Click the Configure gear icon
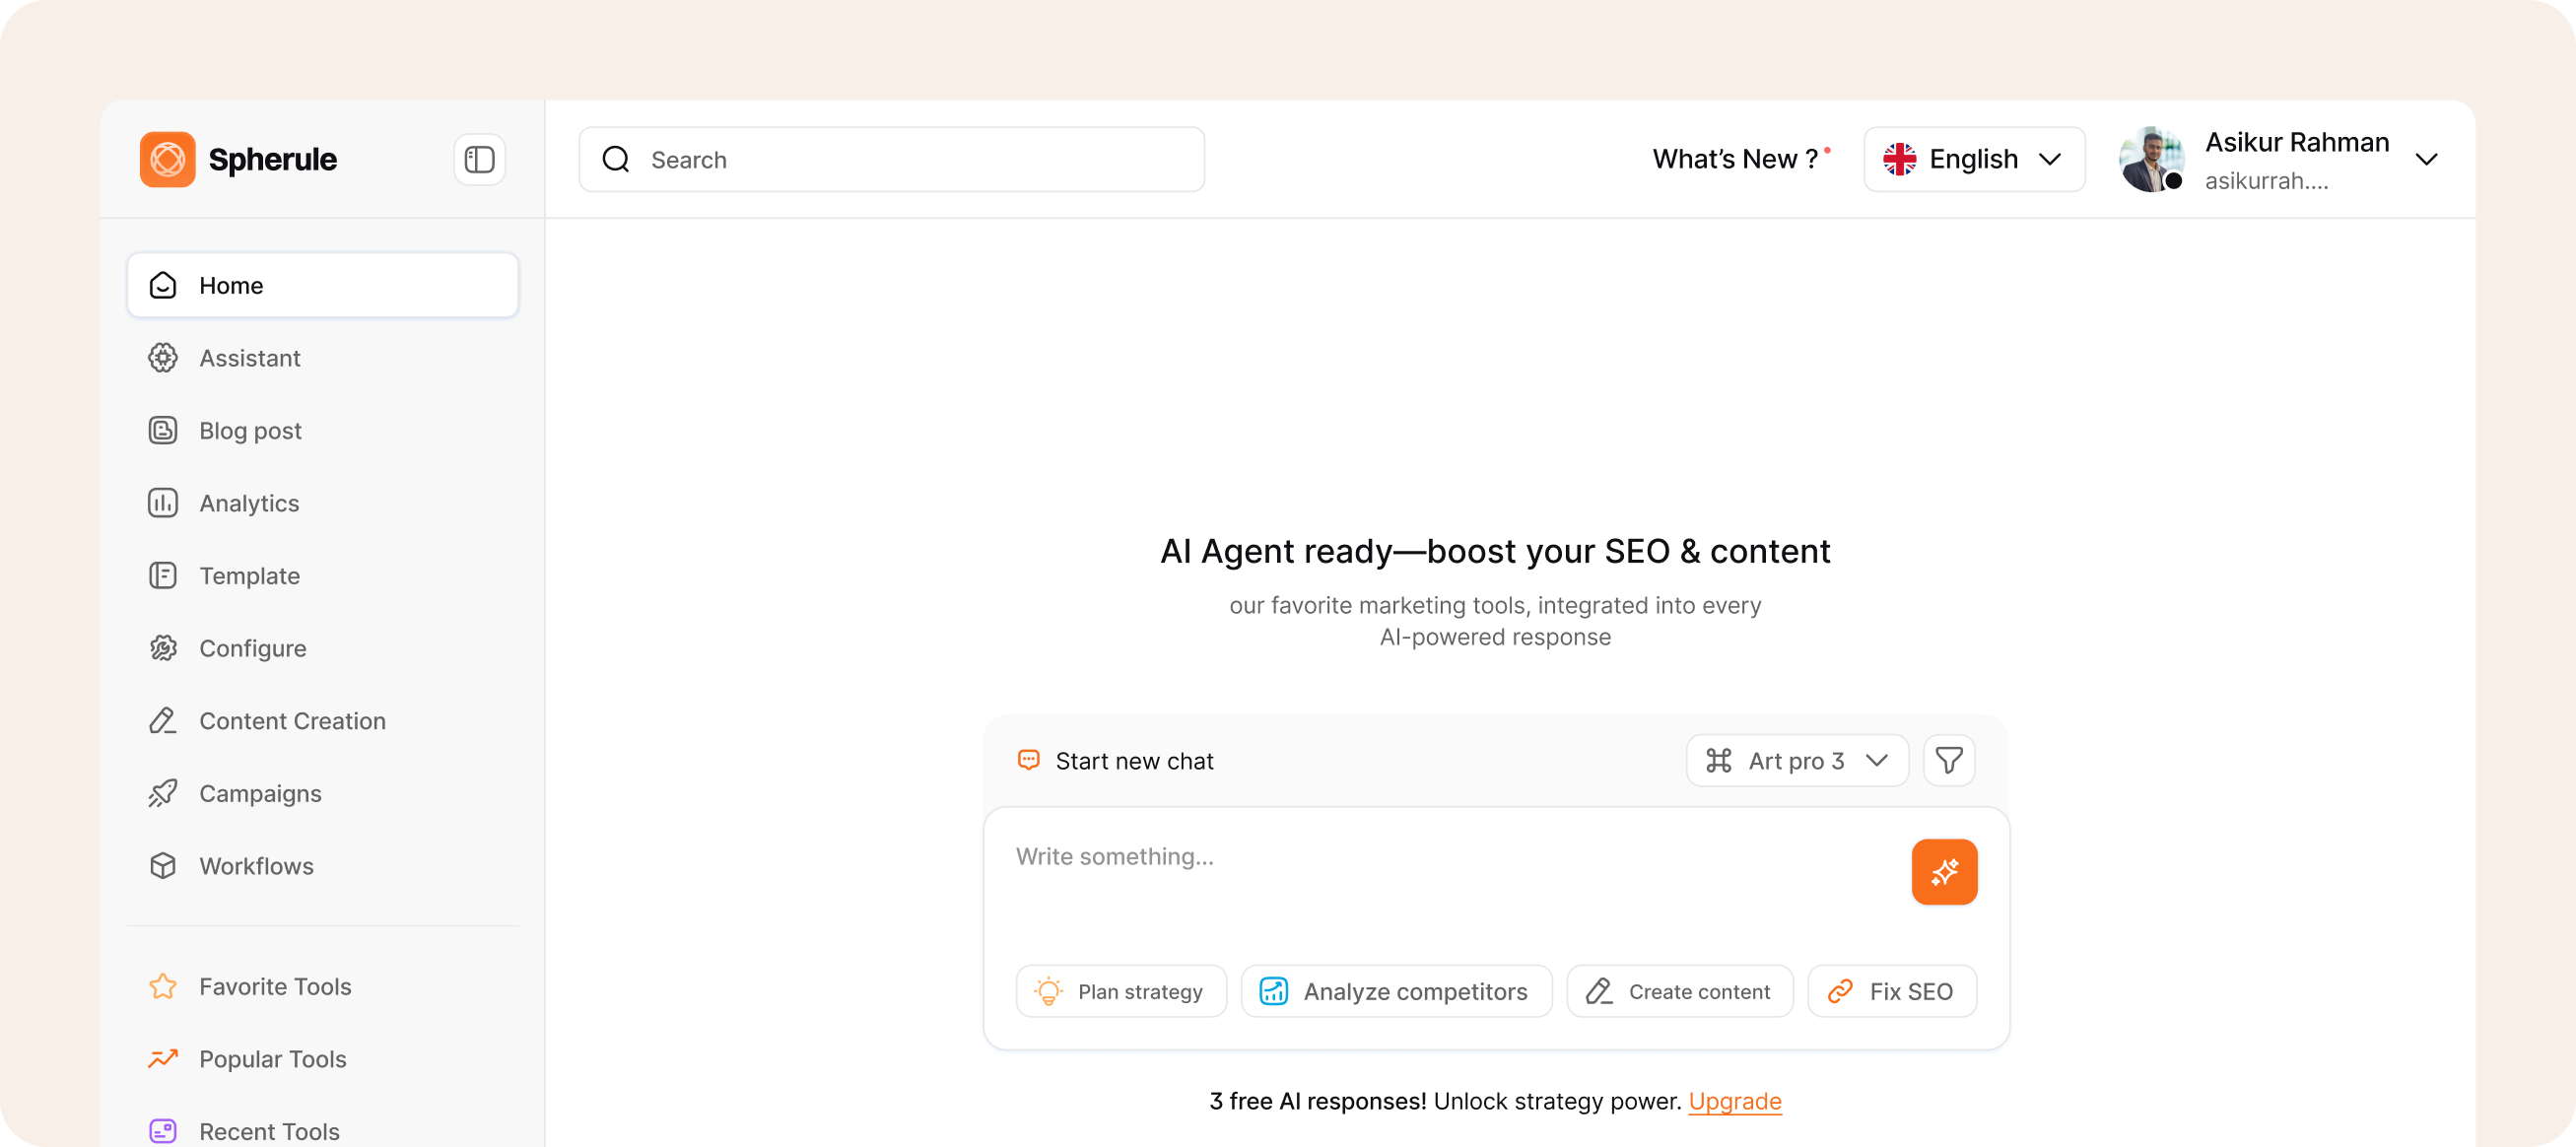This screenshot has width=2576, height=1147. [x=163, y=648]
